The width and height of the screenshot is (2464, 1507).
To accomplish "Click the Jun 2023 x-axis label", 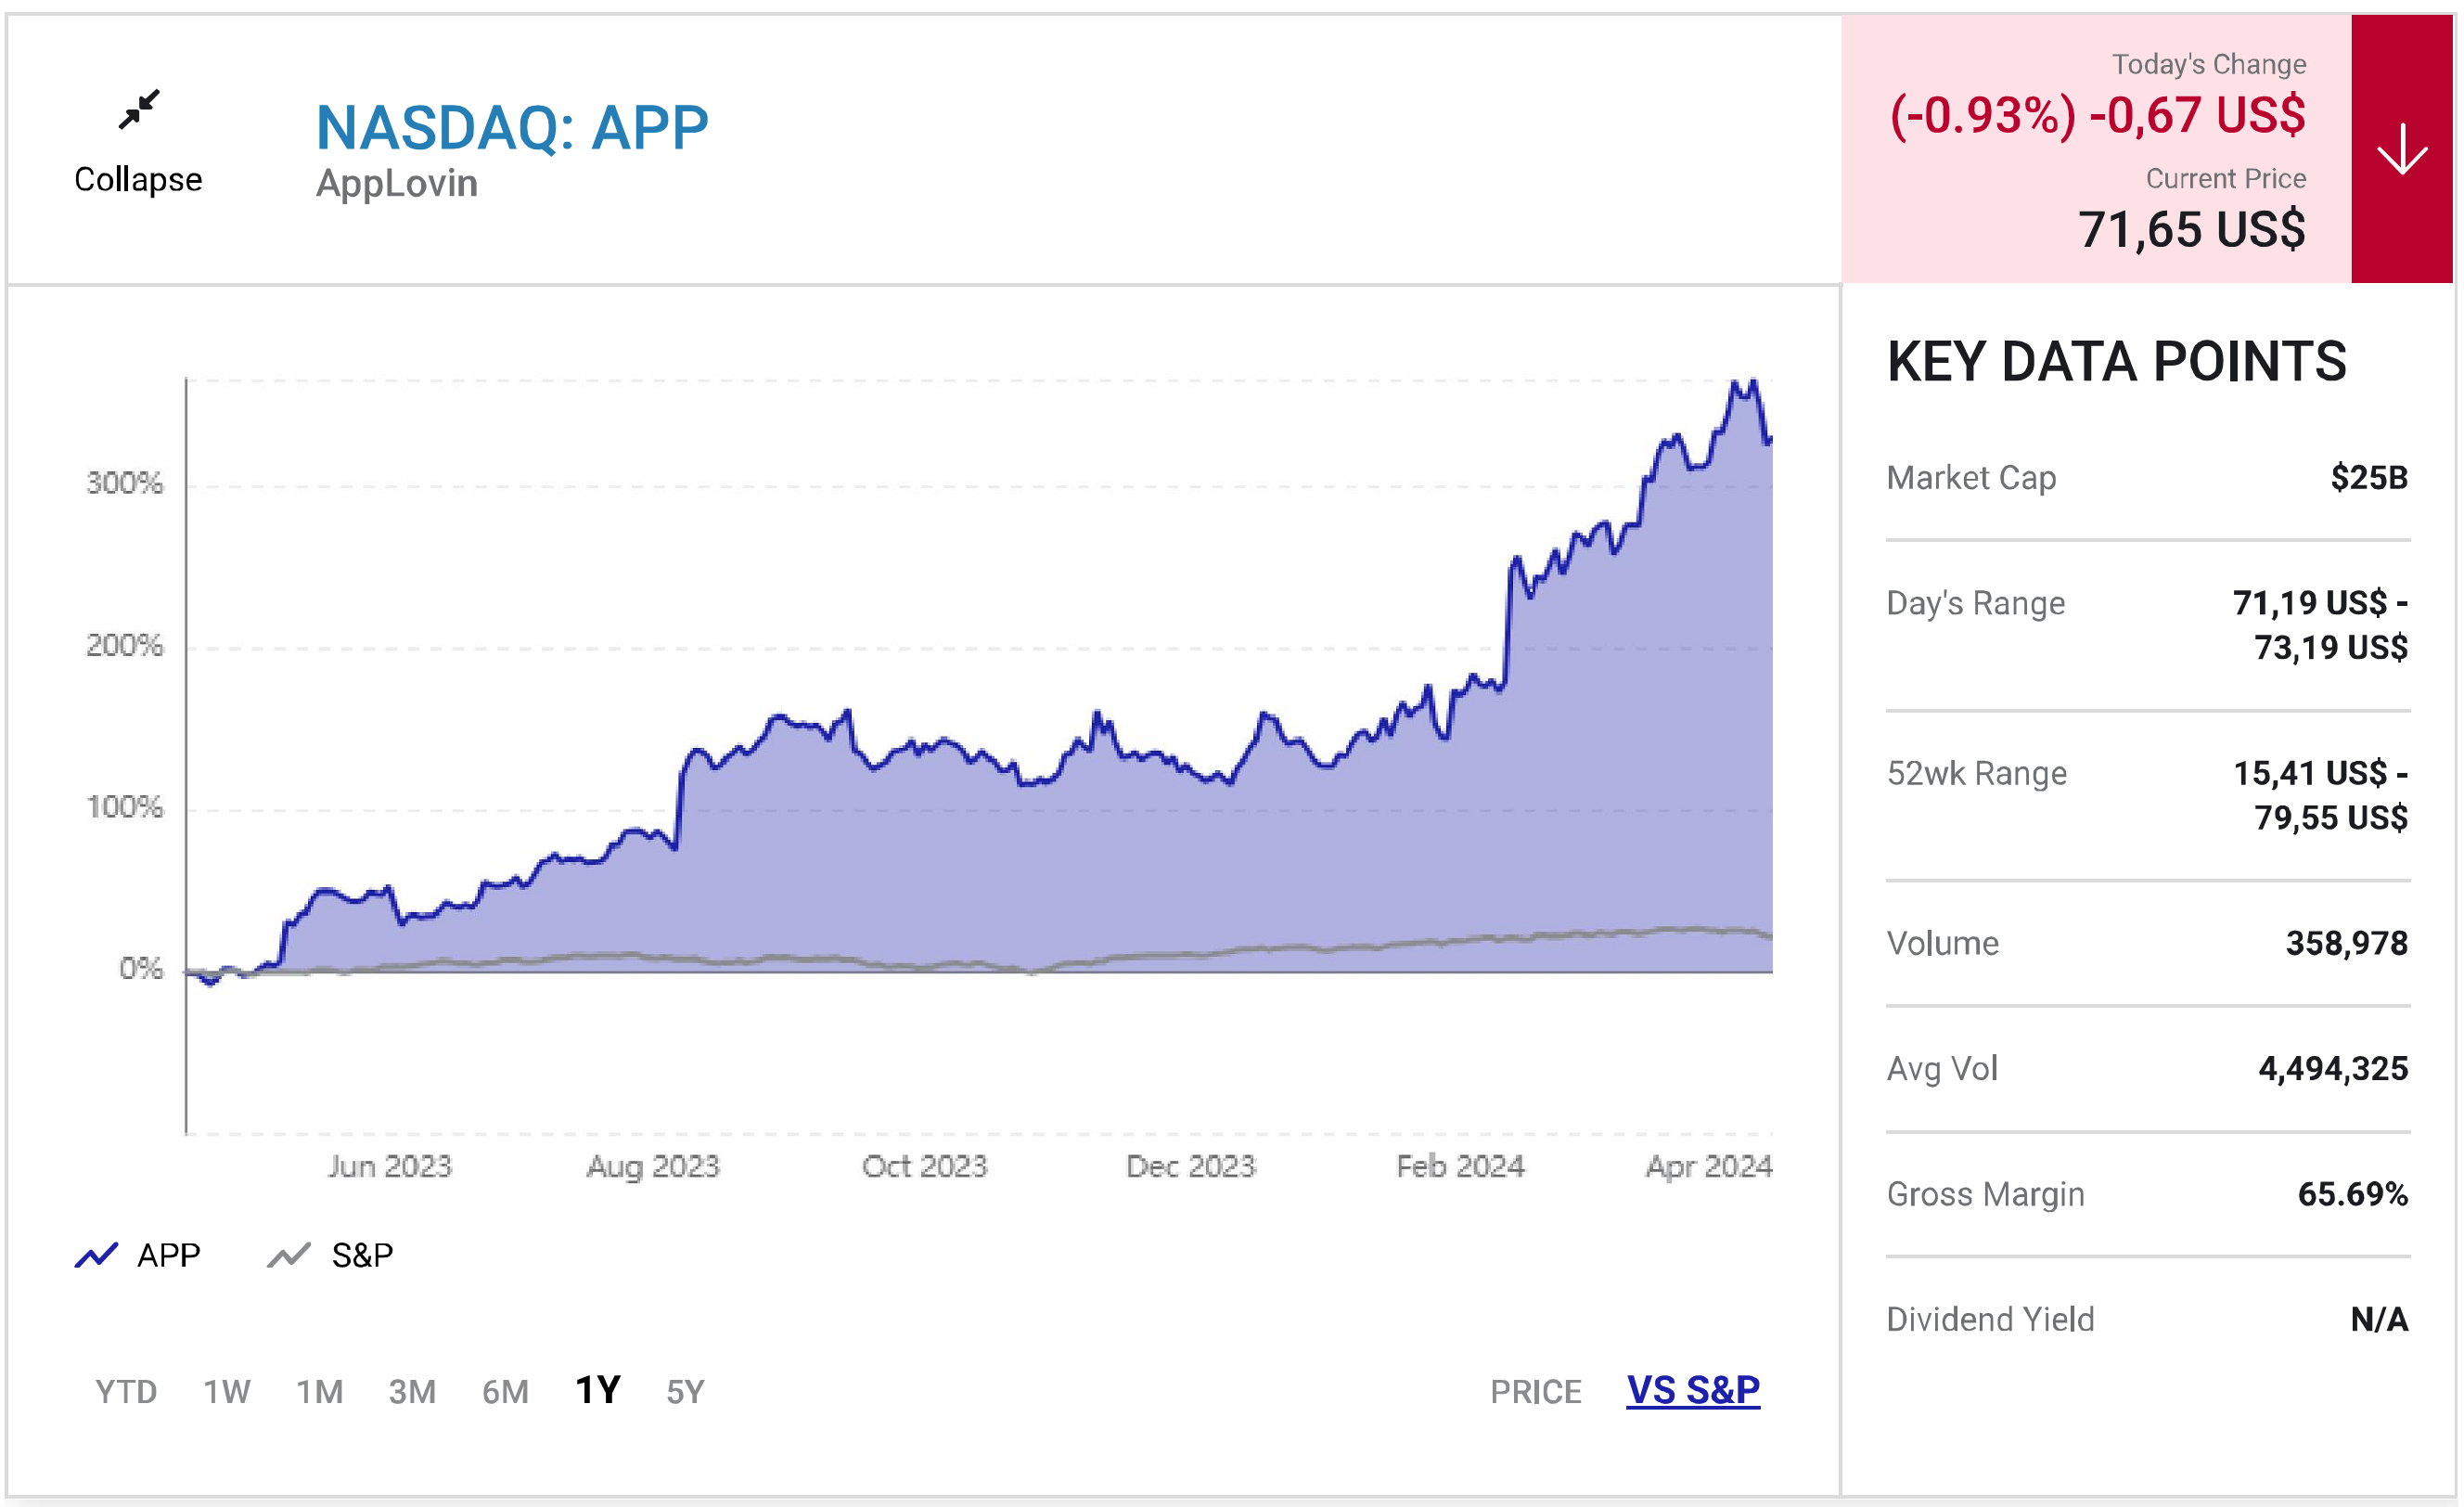I will pos(390,1166).
